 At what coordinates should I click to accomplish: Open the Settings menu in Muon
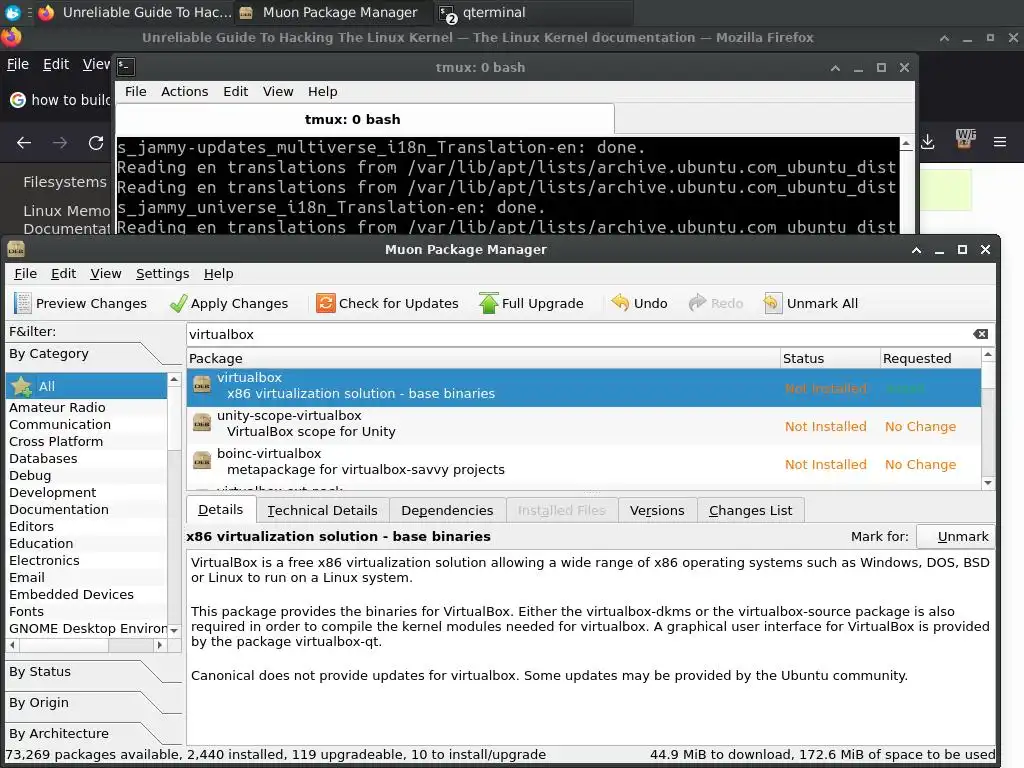(163, 274)
